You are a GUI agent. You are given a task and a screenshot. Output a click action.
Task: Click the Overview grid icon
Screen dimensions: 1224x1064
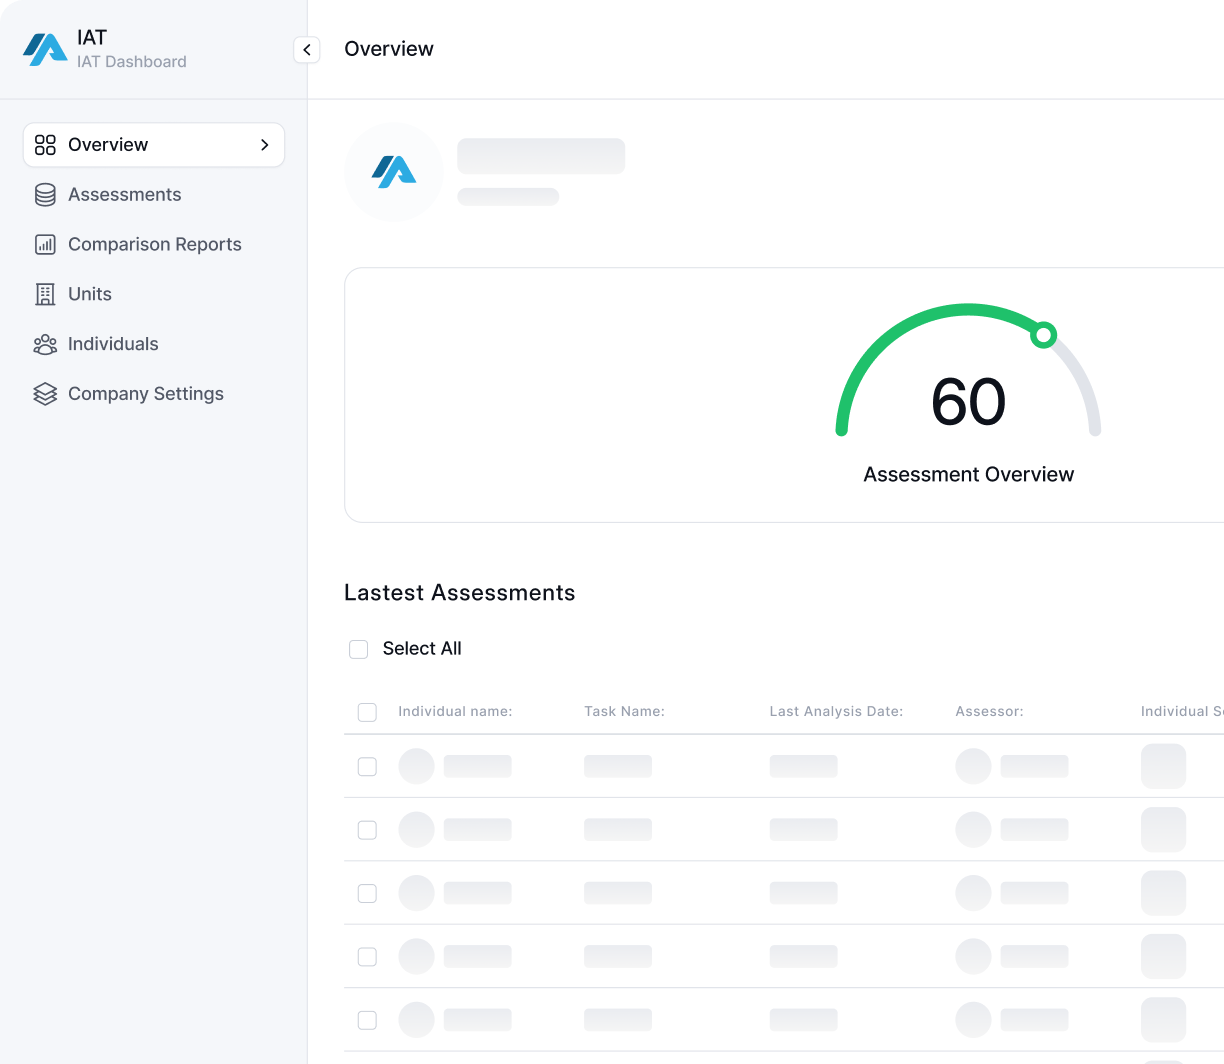45,145
